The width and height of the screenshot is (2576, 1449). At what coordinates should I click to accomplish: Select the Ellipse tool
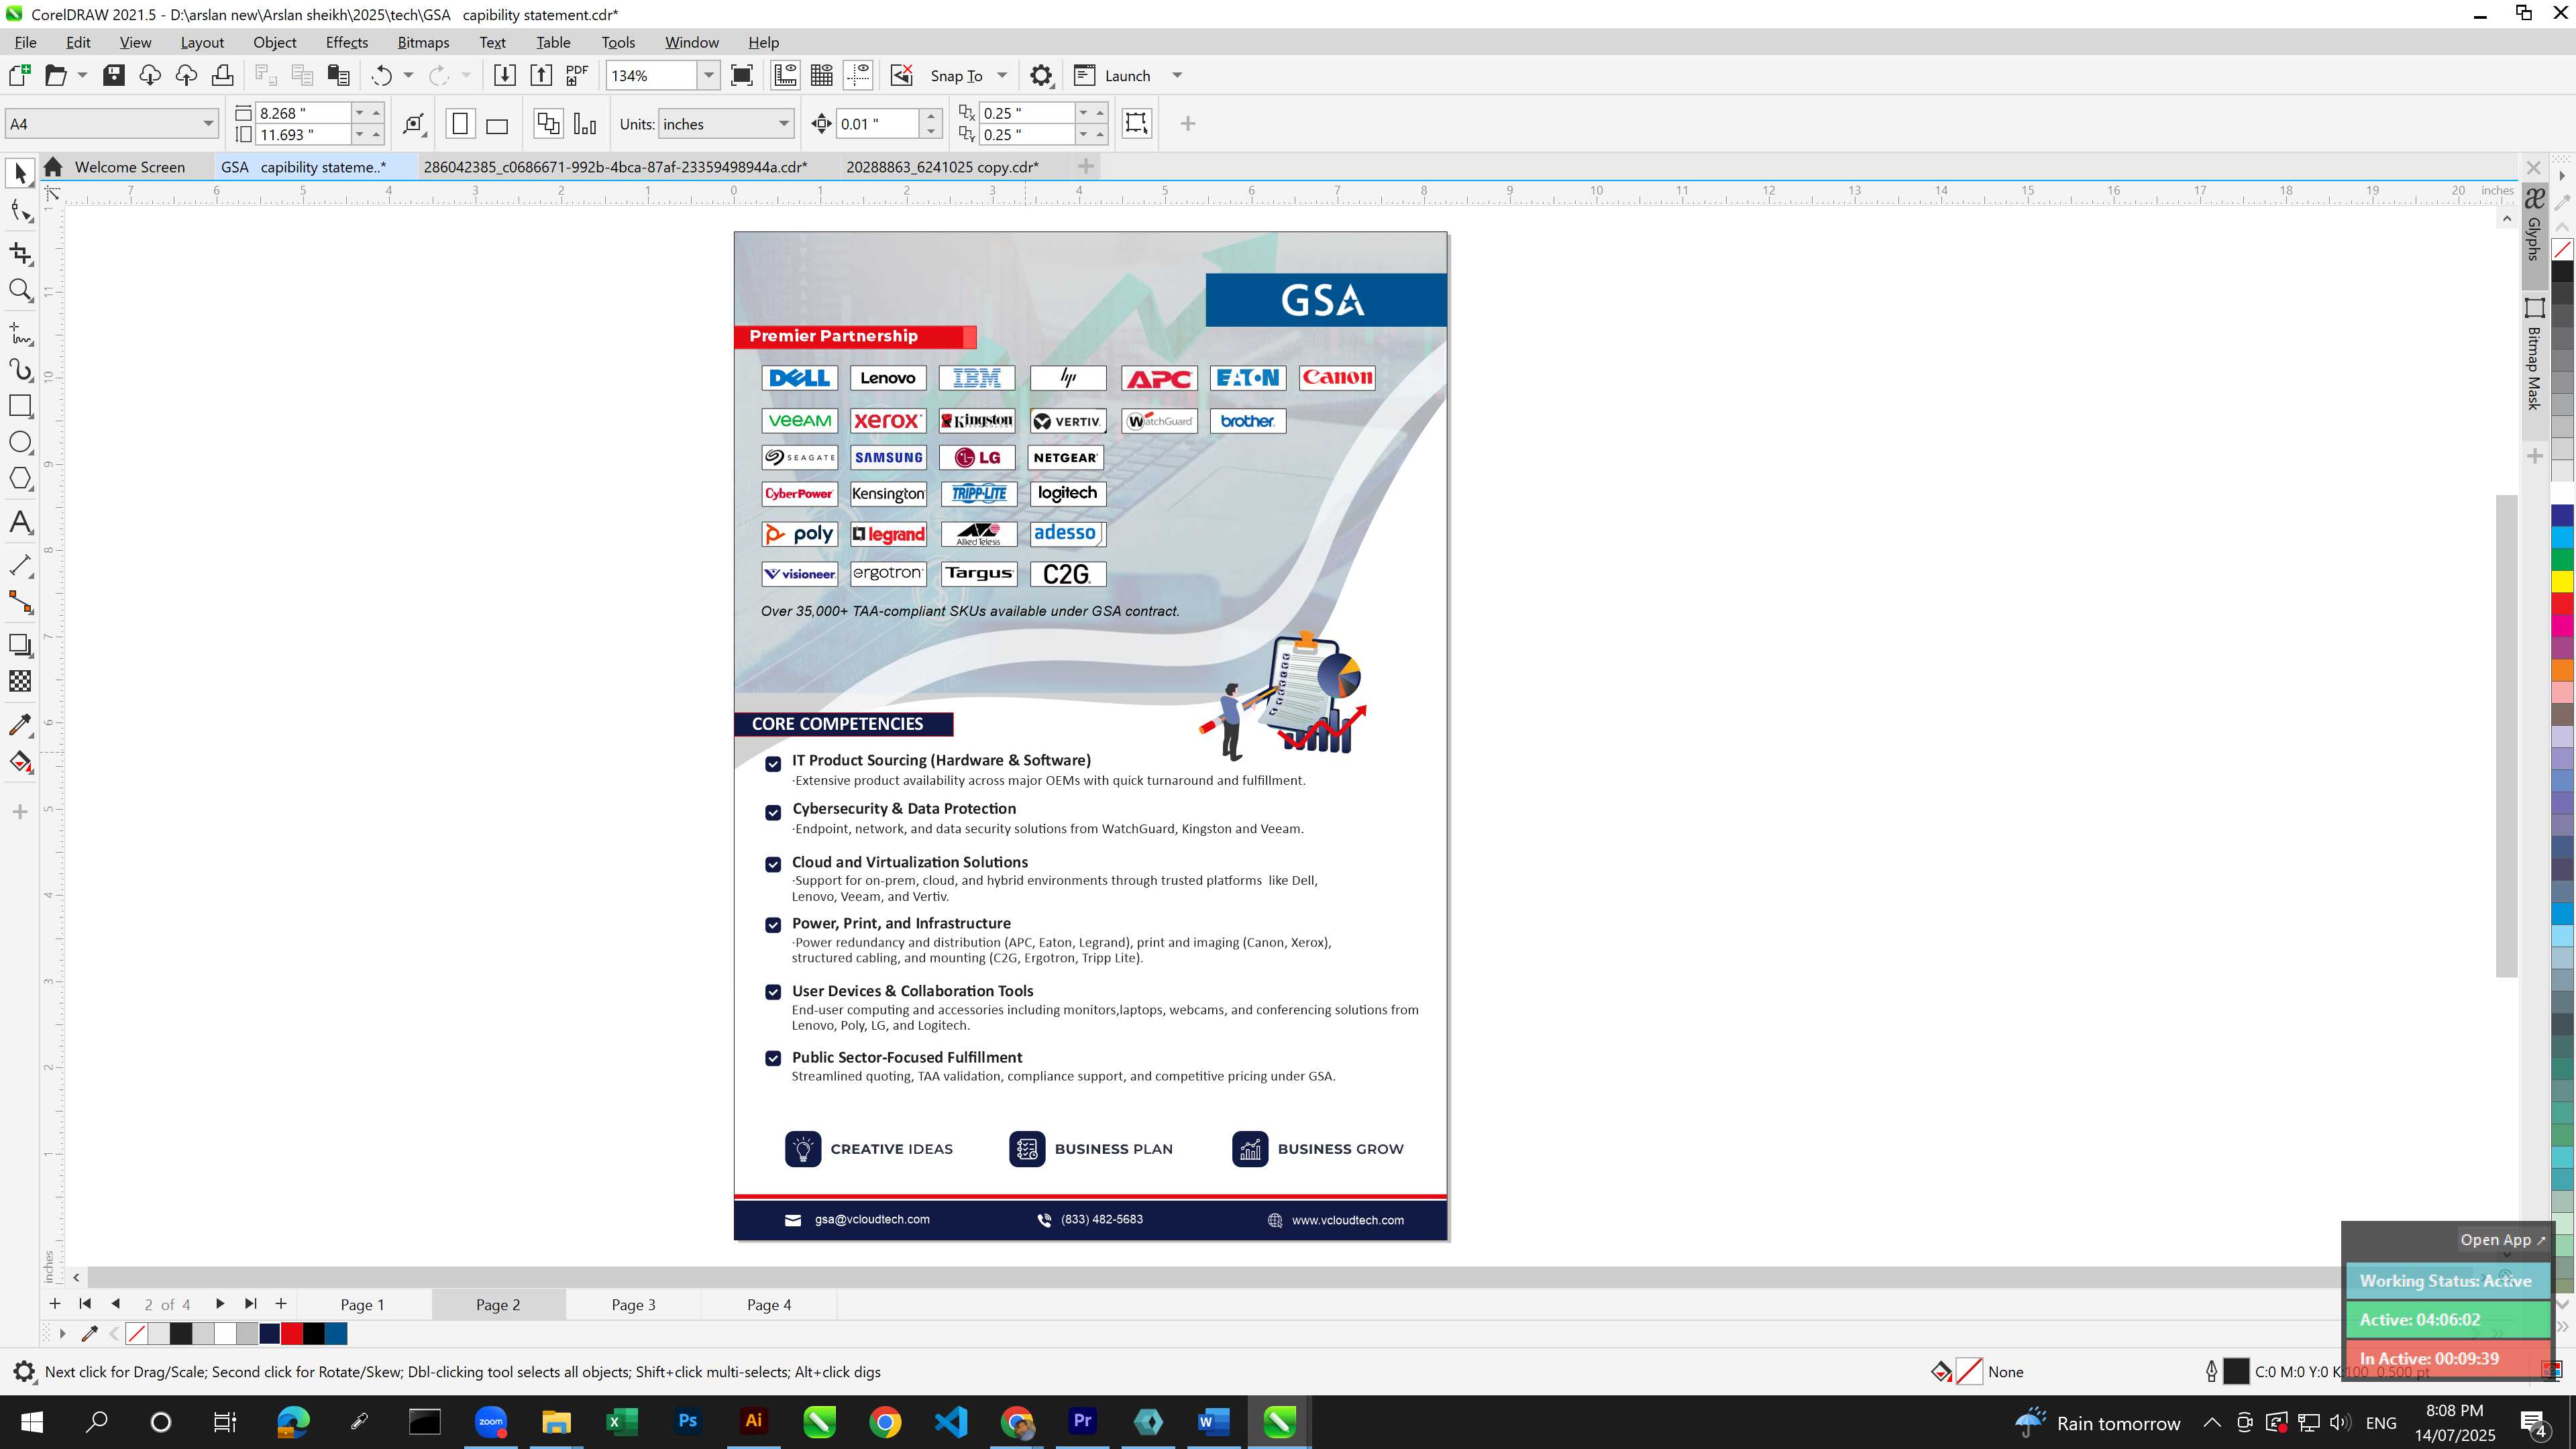(x=20, y=442)
